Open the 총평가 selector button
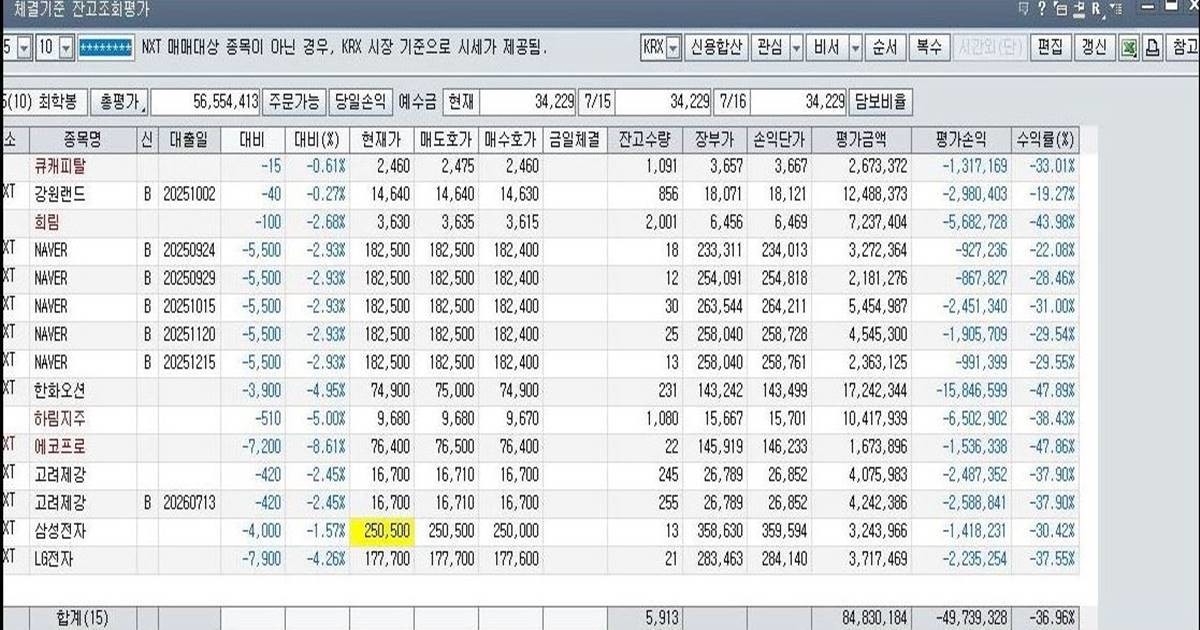The width and height of the screenshot is (1200, 630). (x=119, y=101)
